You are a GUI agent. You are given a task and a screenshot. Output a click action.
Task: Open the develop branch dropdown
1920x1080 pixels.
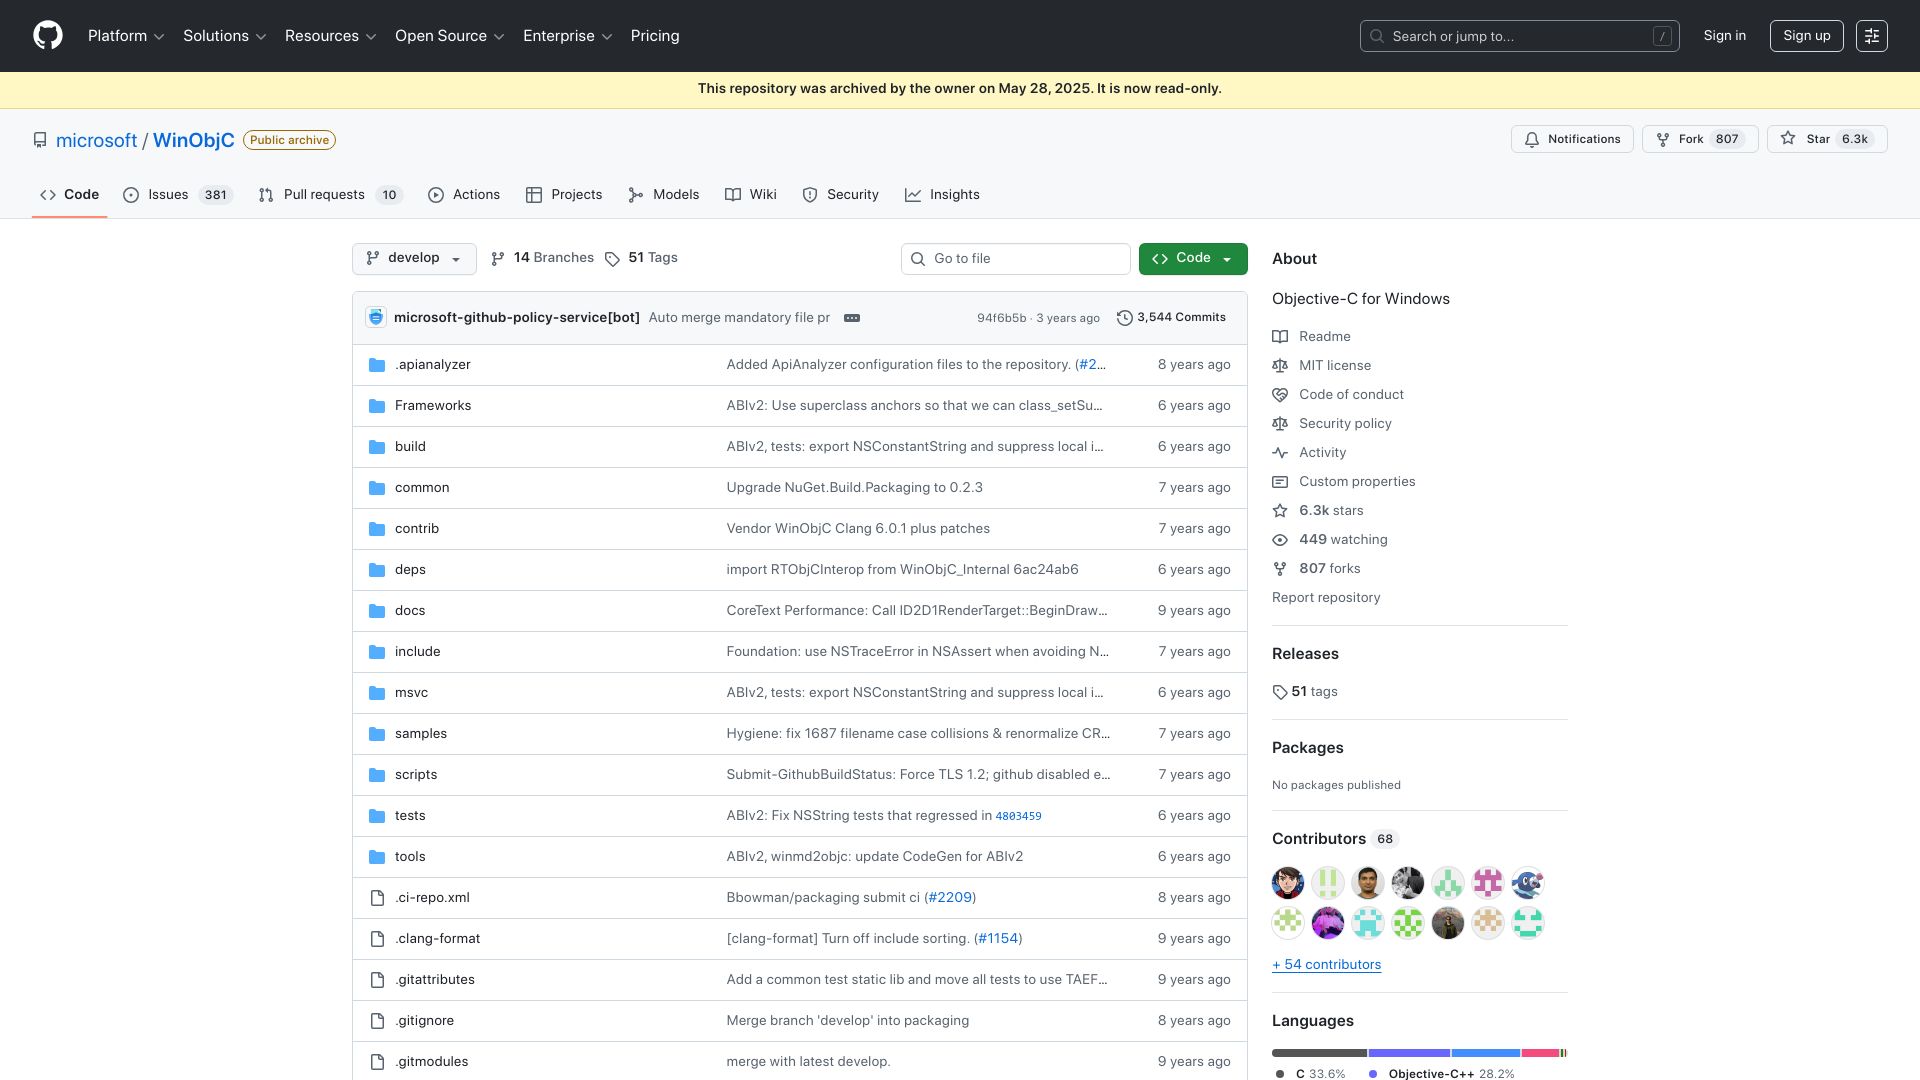click(414, 258)
